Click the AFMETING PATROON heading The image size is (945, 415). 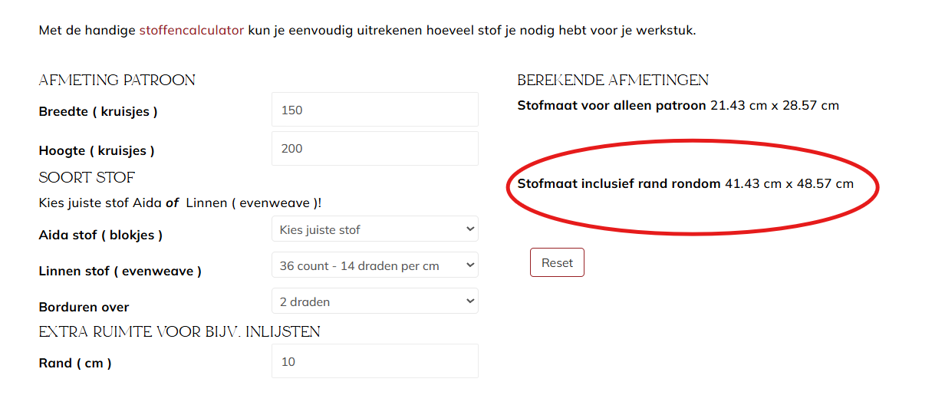click(x=117, y=80)
